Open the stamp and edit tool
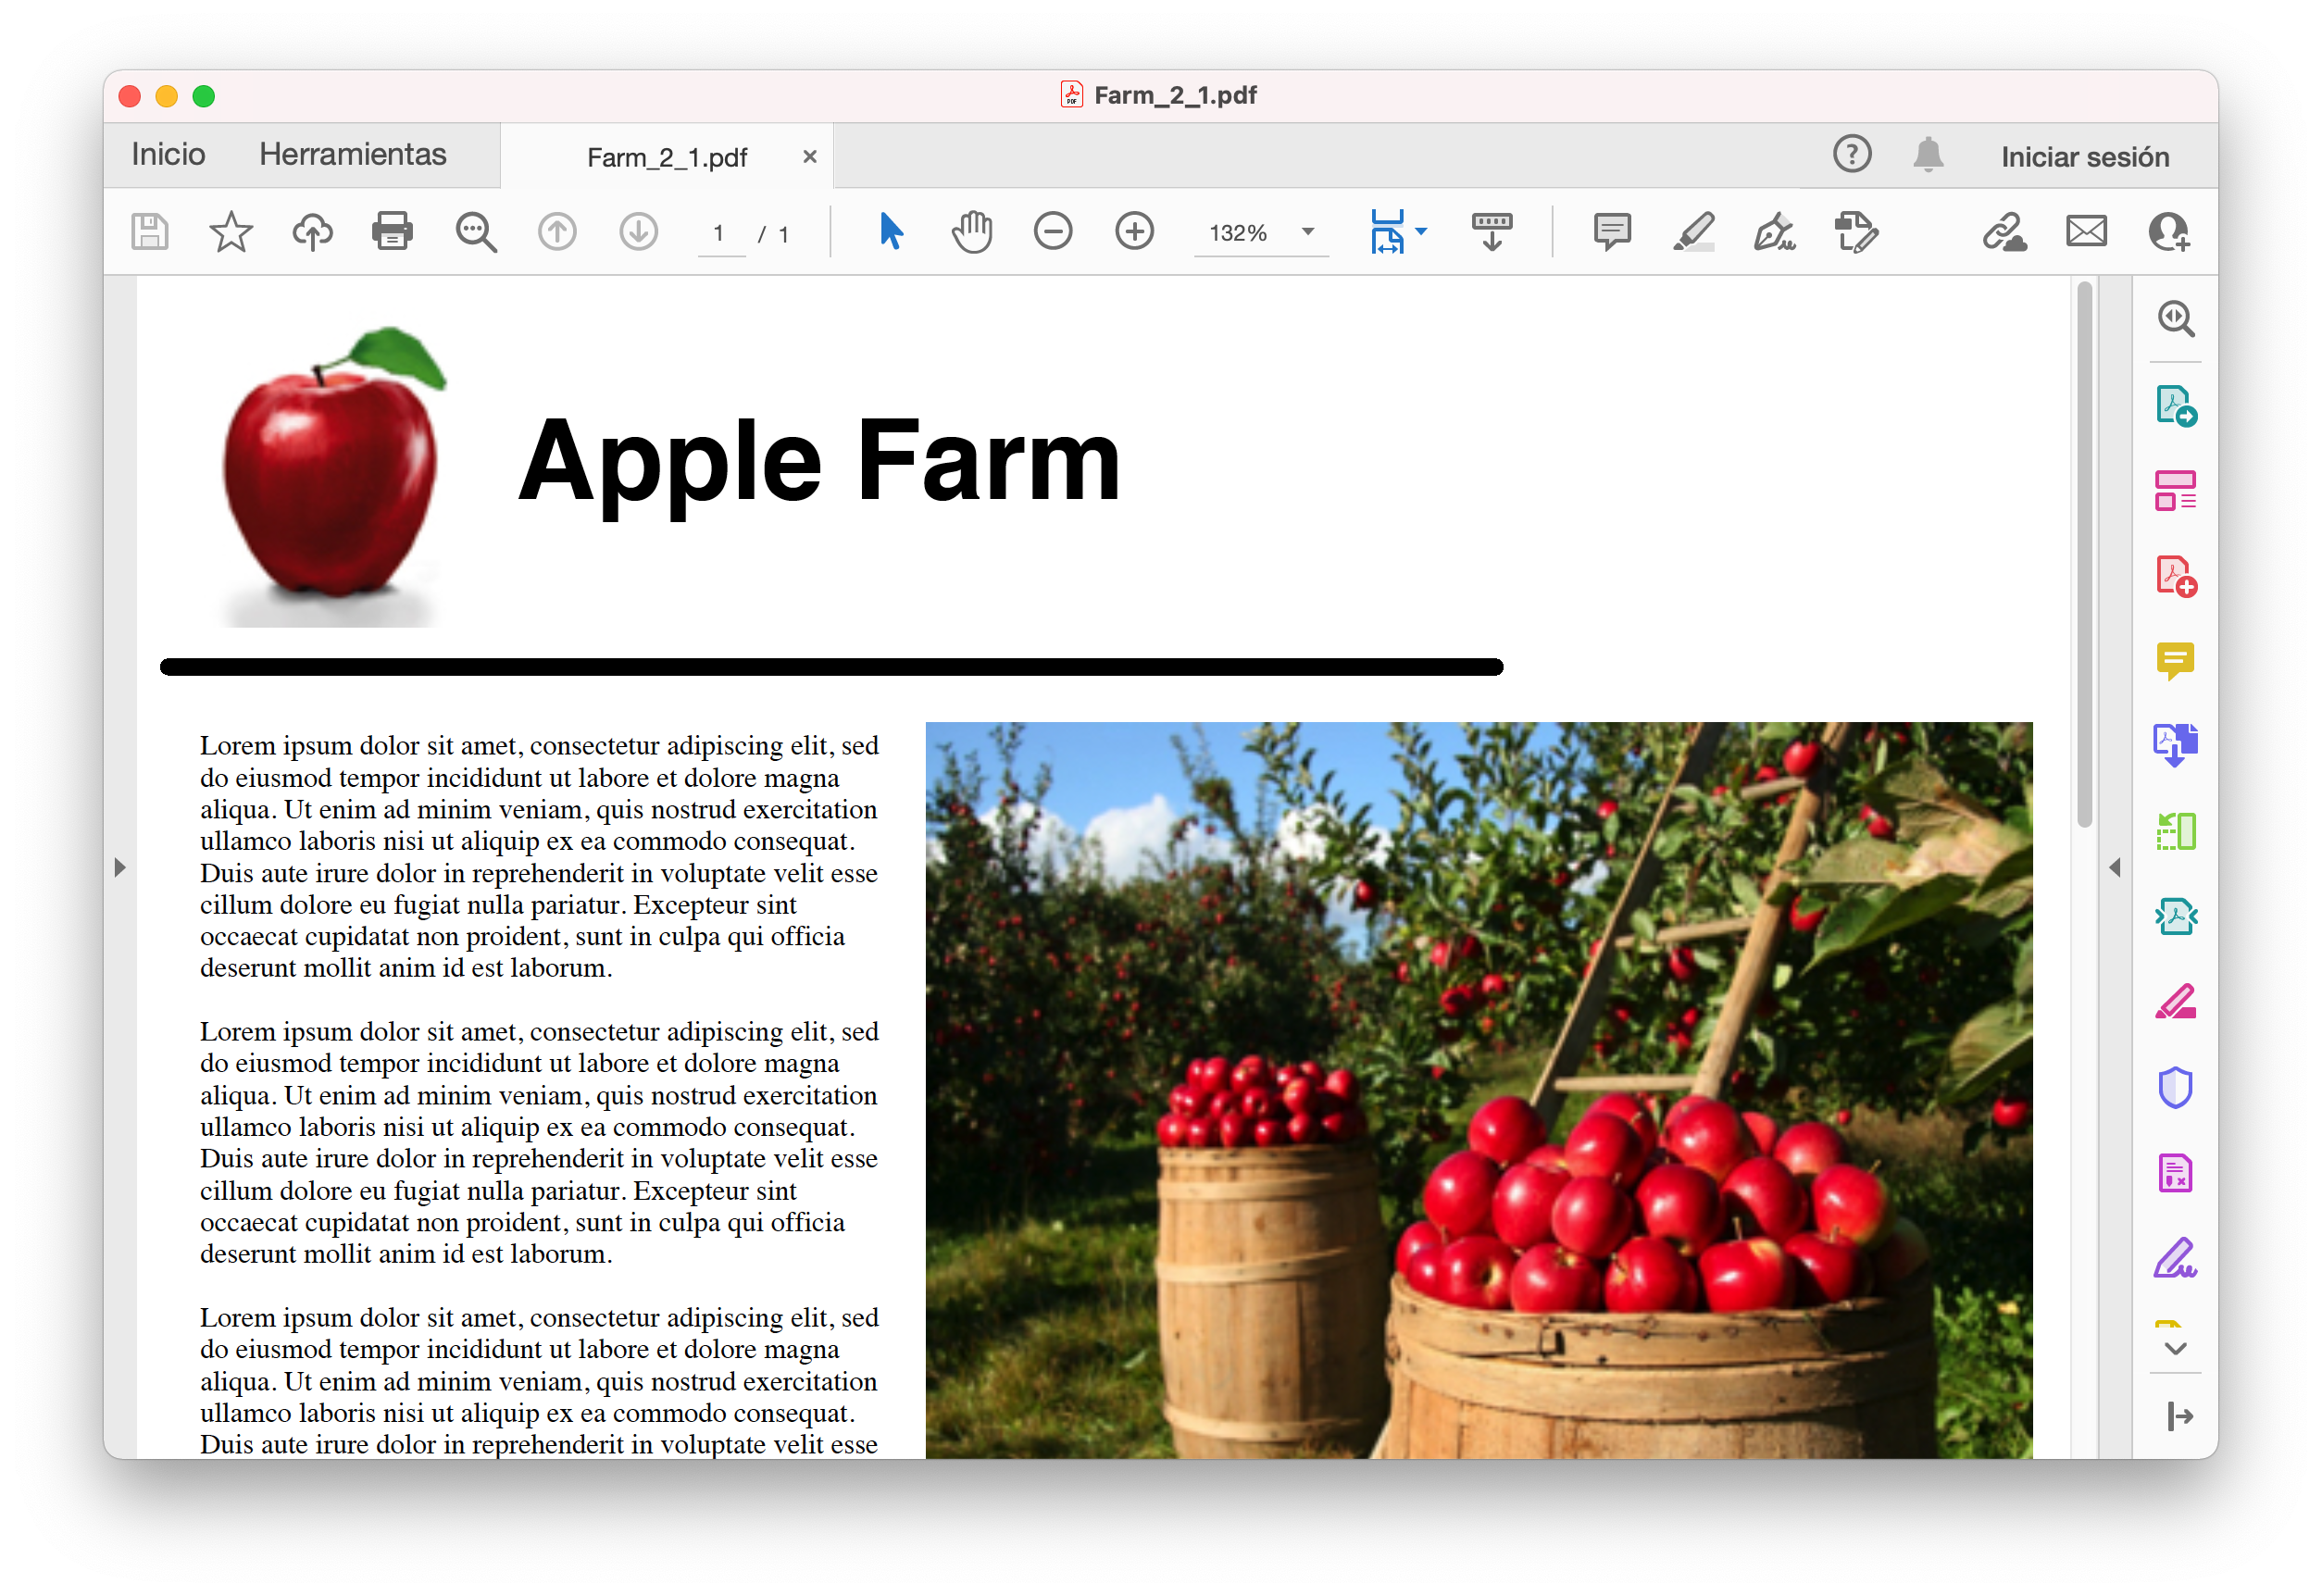This screenshot has width=2322, height=1596. click(x=1856, y=232)
